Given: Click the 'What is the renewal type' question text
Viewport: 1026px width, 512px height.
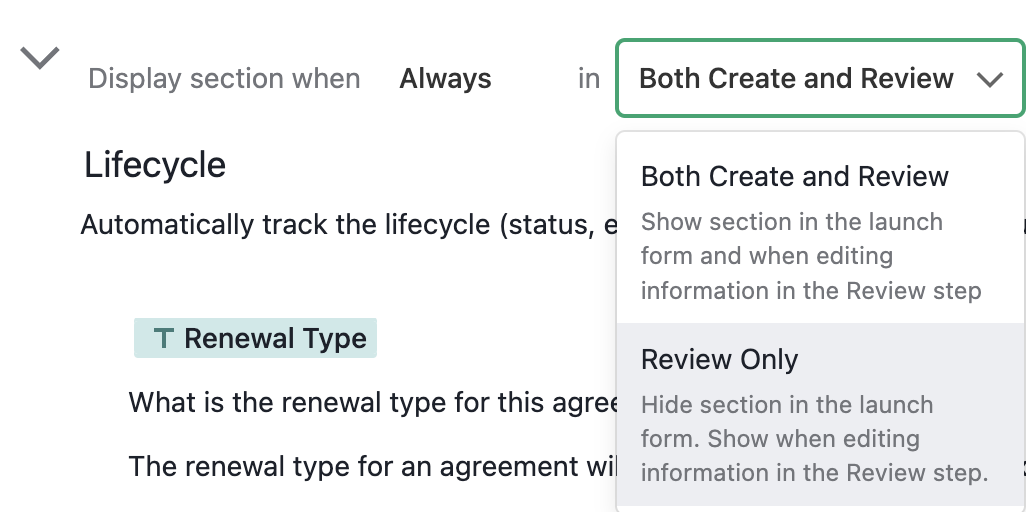Looking at the screenshot, I should tap(373, 402).
